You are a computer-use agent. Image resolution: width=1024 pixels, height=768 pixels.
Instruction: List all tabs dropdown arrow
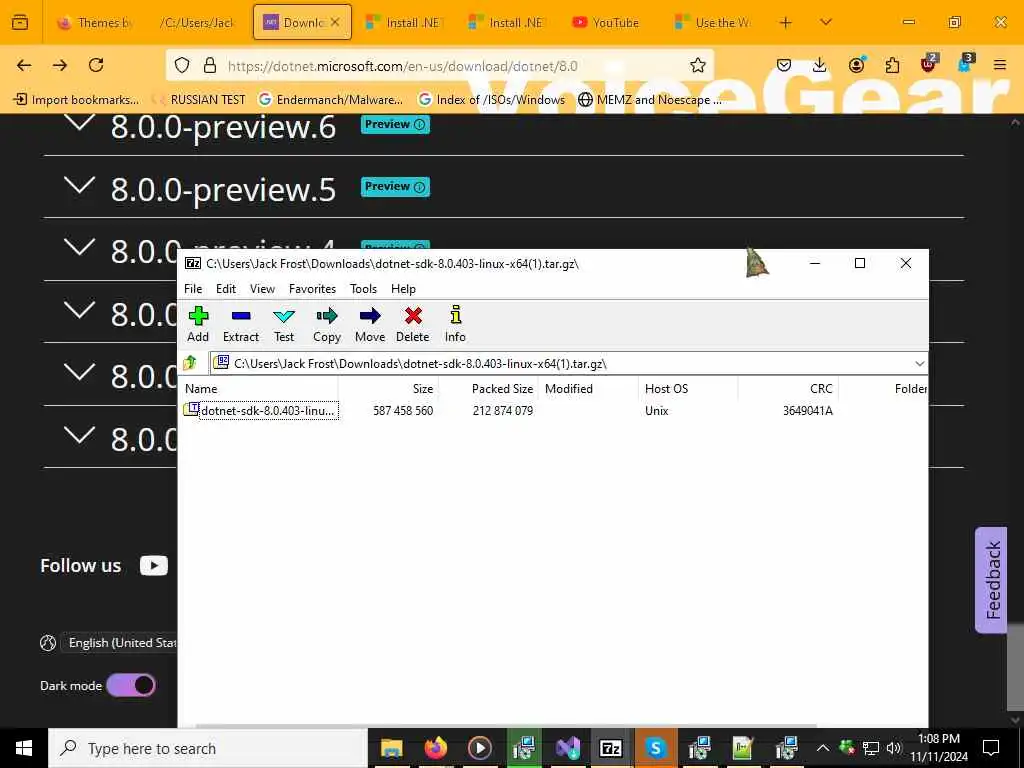(x=826, y=22)
